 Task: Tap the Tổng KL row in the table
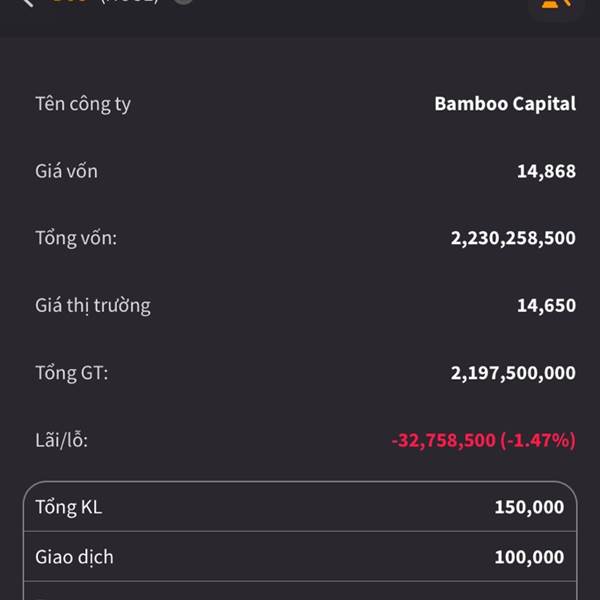(x=300, y=507)
